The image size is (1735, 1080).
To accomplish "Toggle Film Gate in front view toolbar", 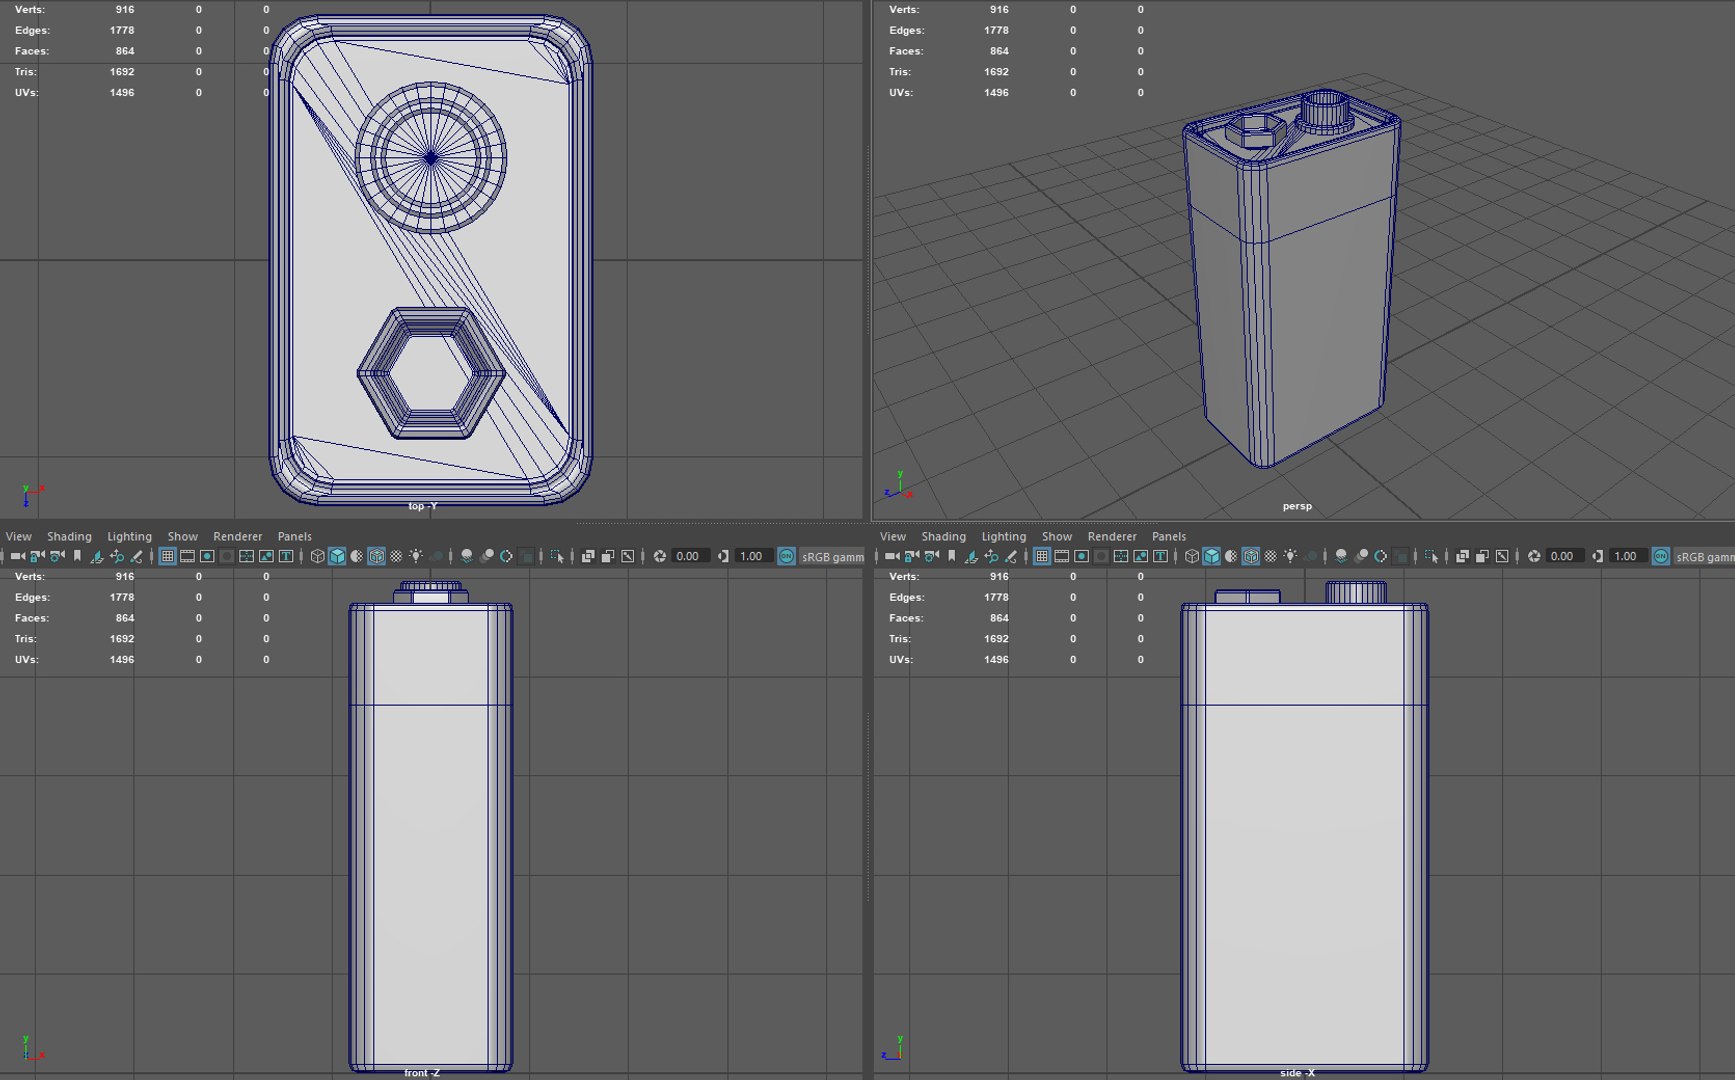I will (187, 556).
